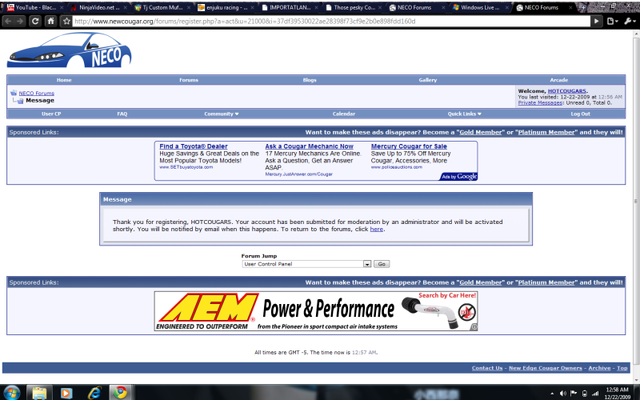
Task: Click the Chrome icon in taskbar
Action: 120,391
